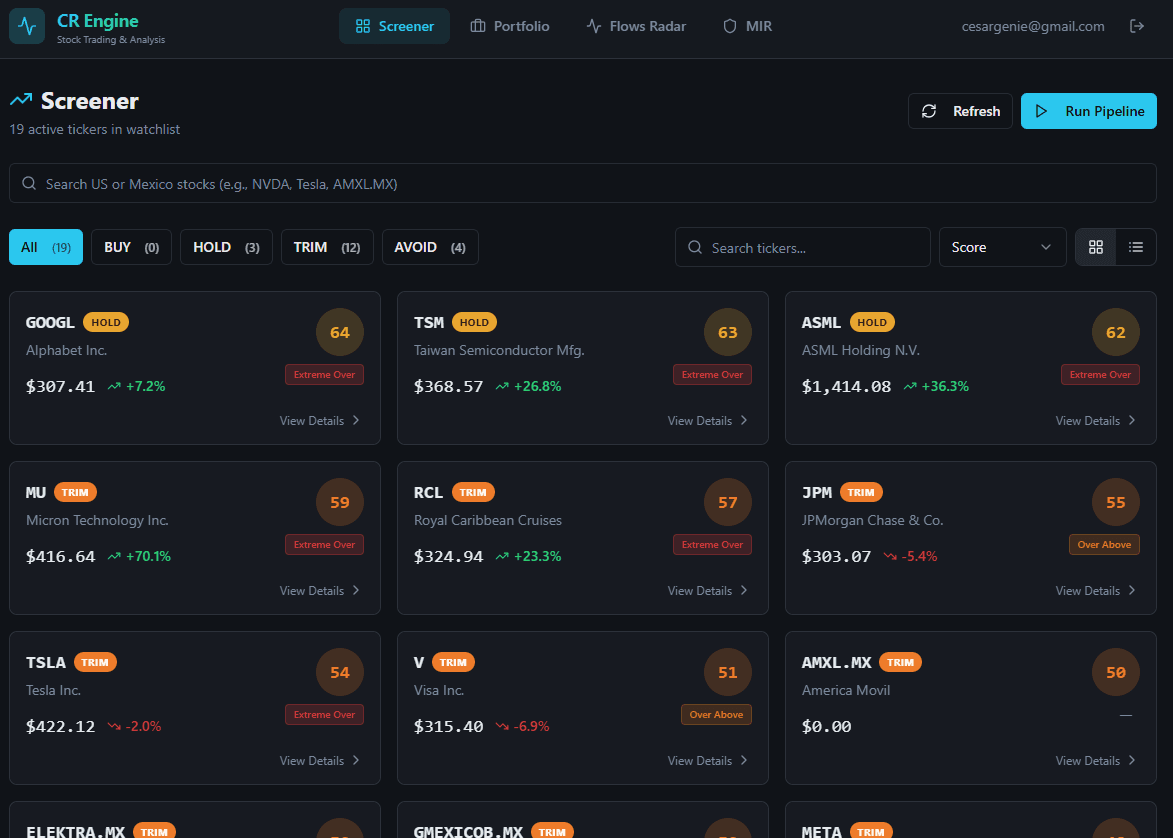Open View Details for GOOGL
The height and width of the screenshot is (838, 1173).
pos(320,420)
